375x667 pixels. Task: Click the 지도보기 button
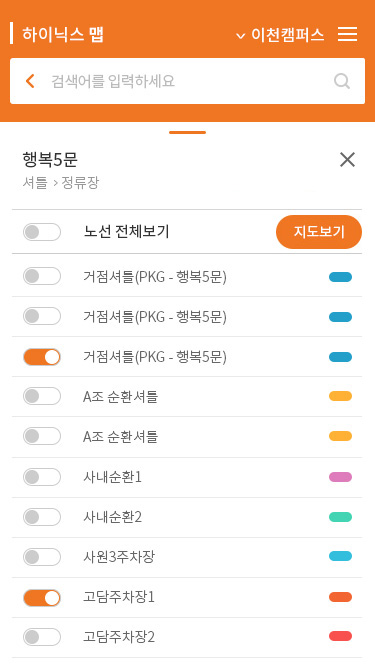(x=319, y=232)
